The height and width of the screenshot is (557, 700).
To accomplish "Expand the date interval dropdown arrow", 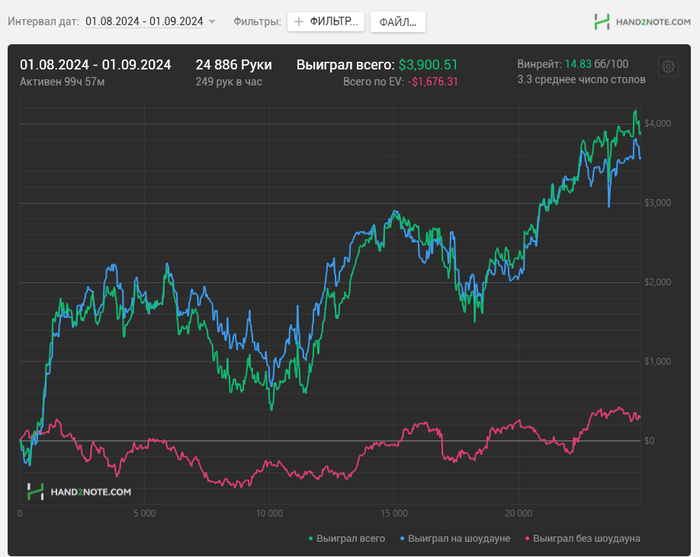I will pos(212,22).
